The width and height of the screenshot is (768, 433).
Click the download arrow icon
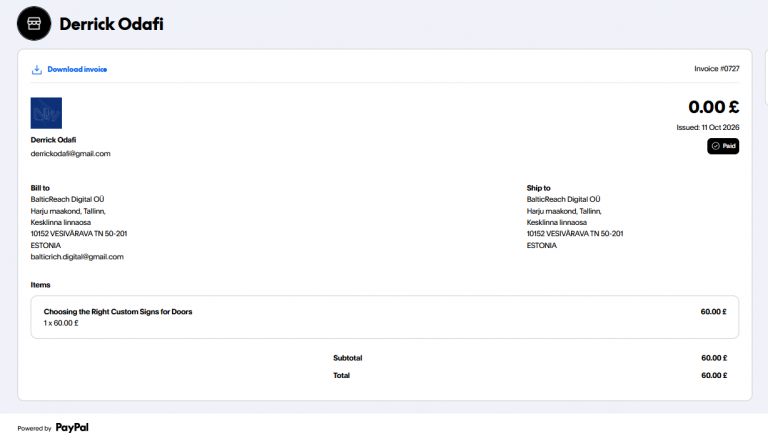tap(37, 70)
